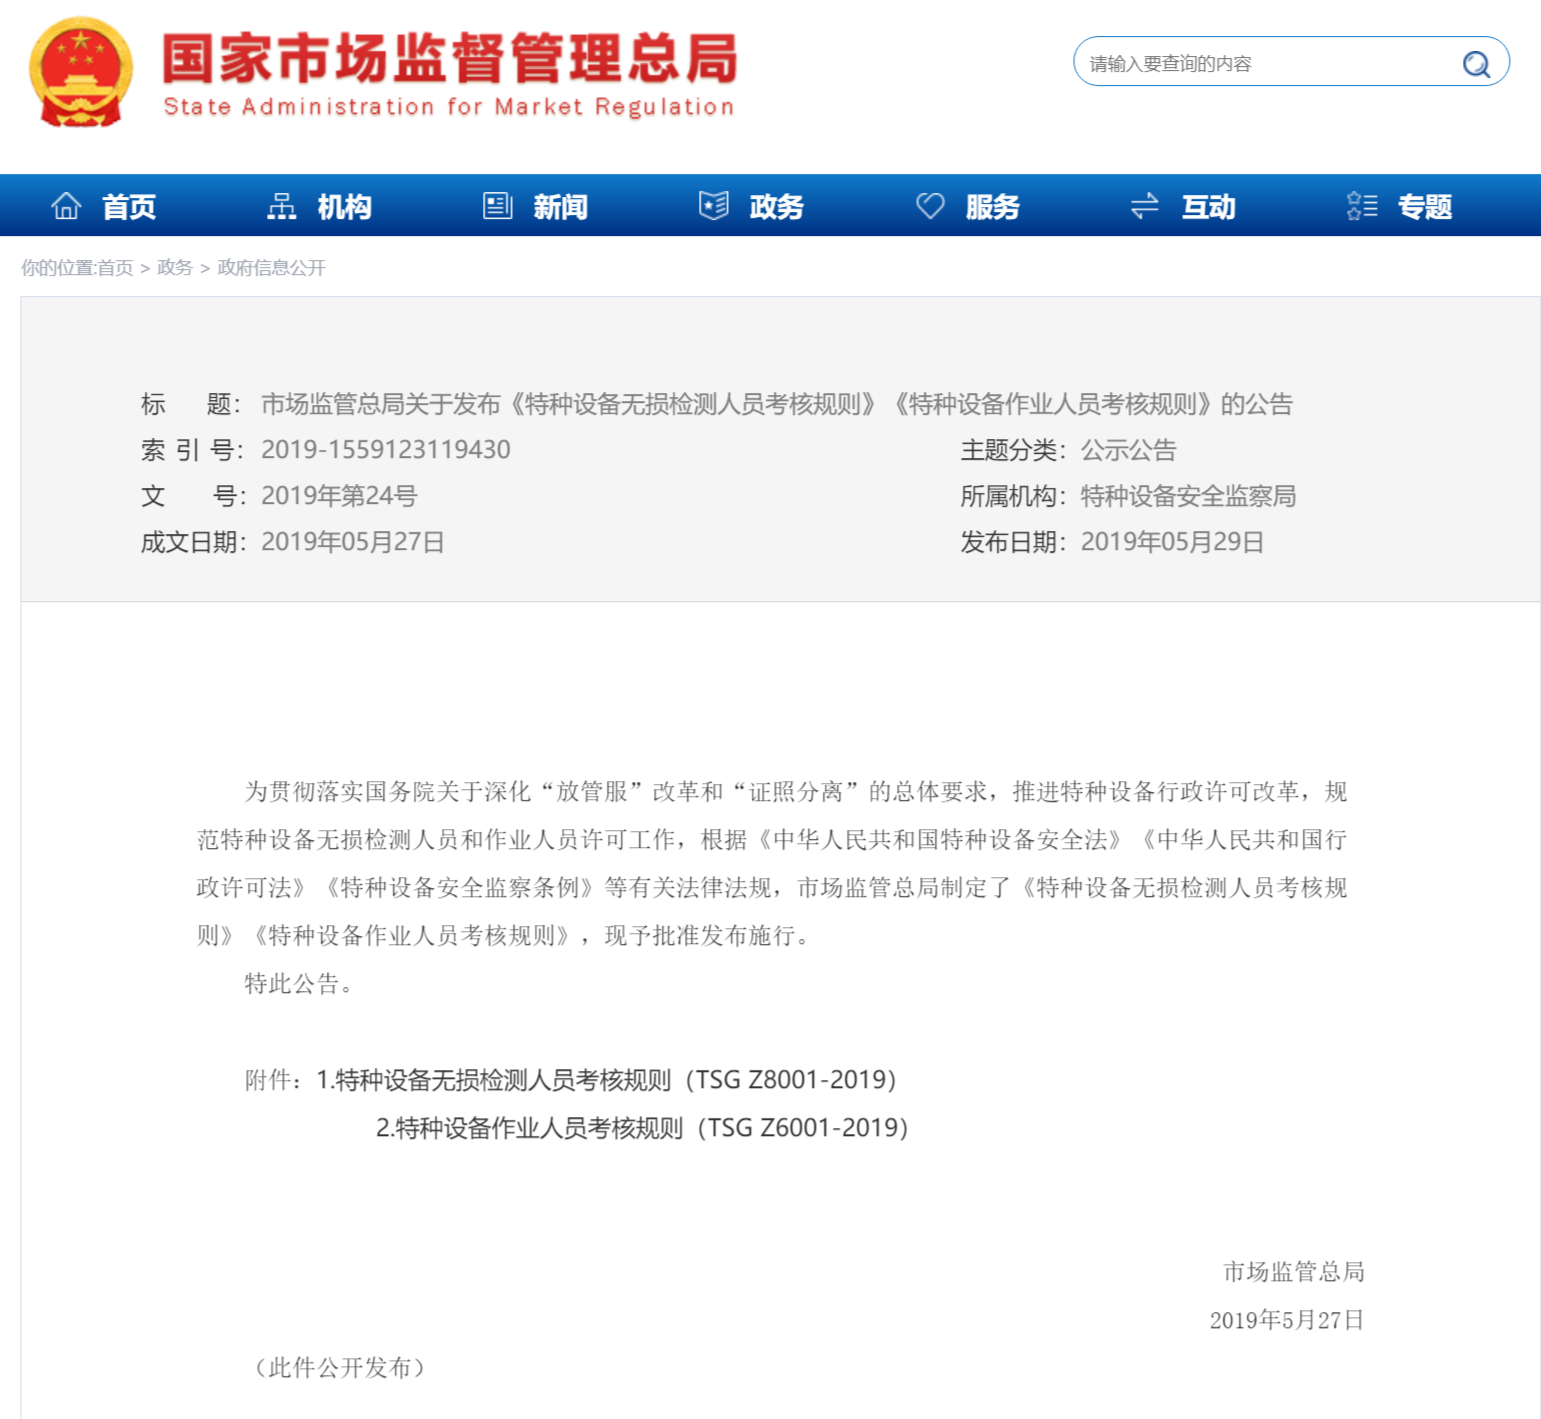Click the magnifier search icon
The height and width of the screenshot is (1419, 1541).
pos(1476,64)
